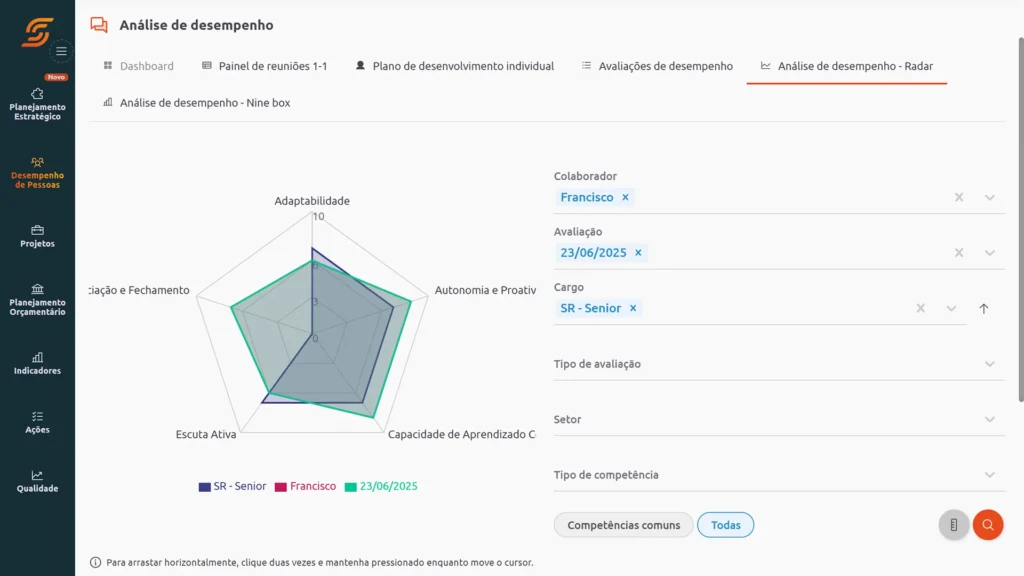Click the up arrow next to Cargo
Image resolution: width=1024 pixels, height=576 pixels.
[984, 309]
